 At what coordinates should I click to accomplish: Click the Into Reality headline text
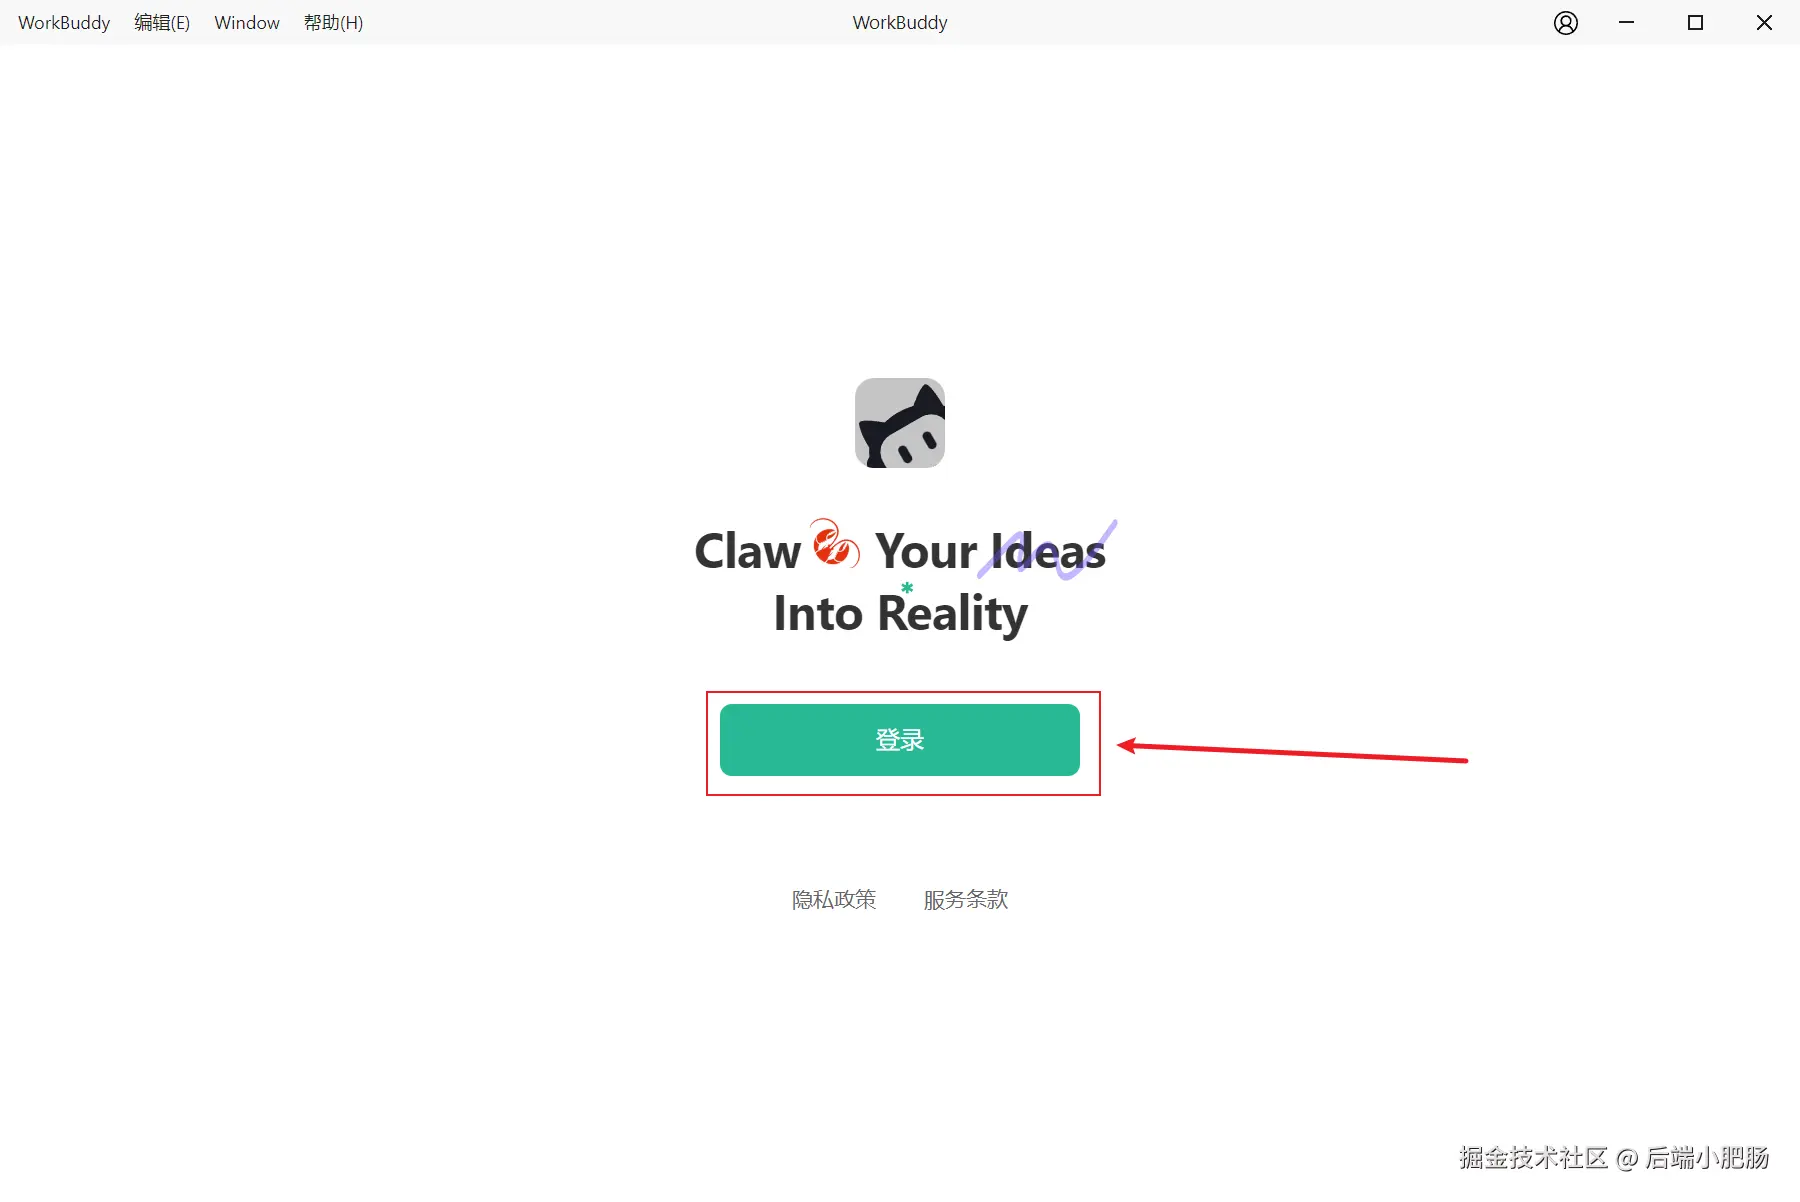(901, 614)
